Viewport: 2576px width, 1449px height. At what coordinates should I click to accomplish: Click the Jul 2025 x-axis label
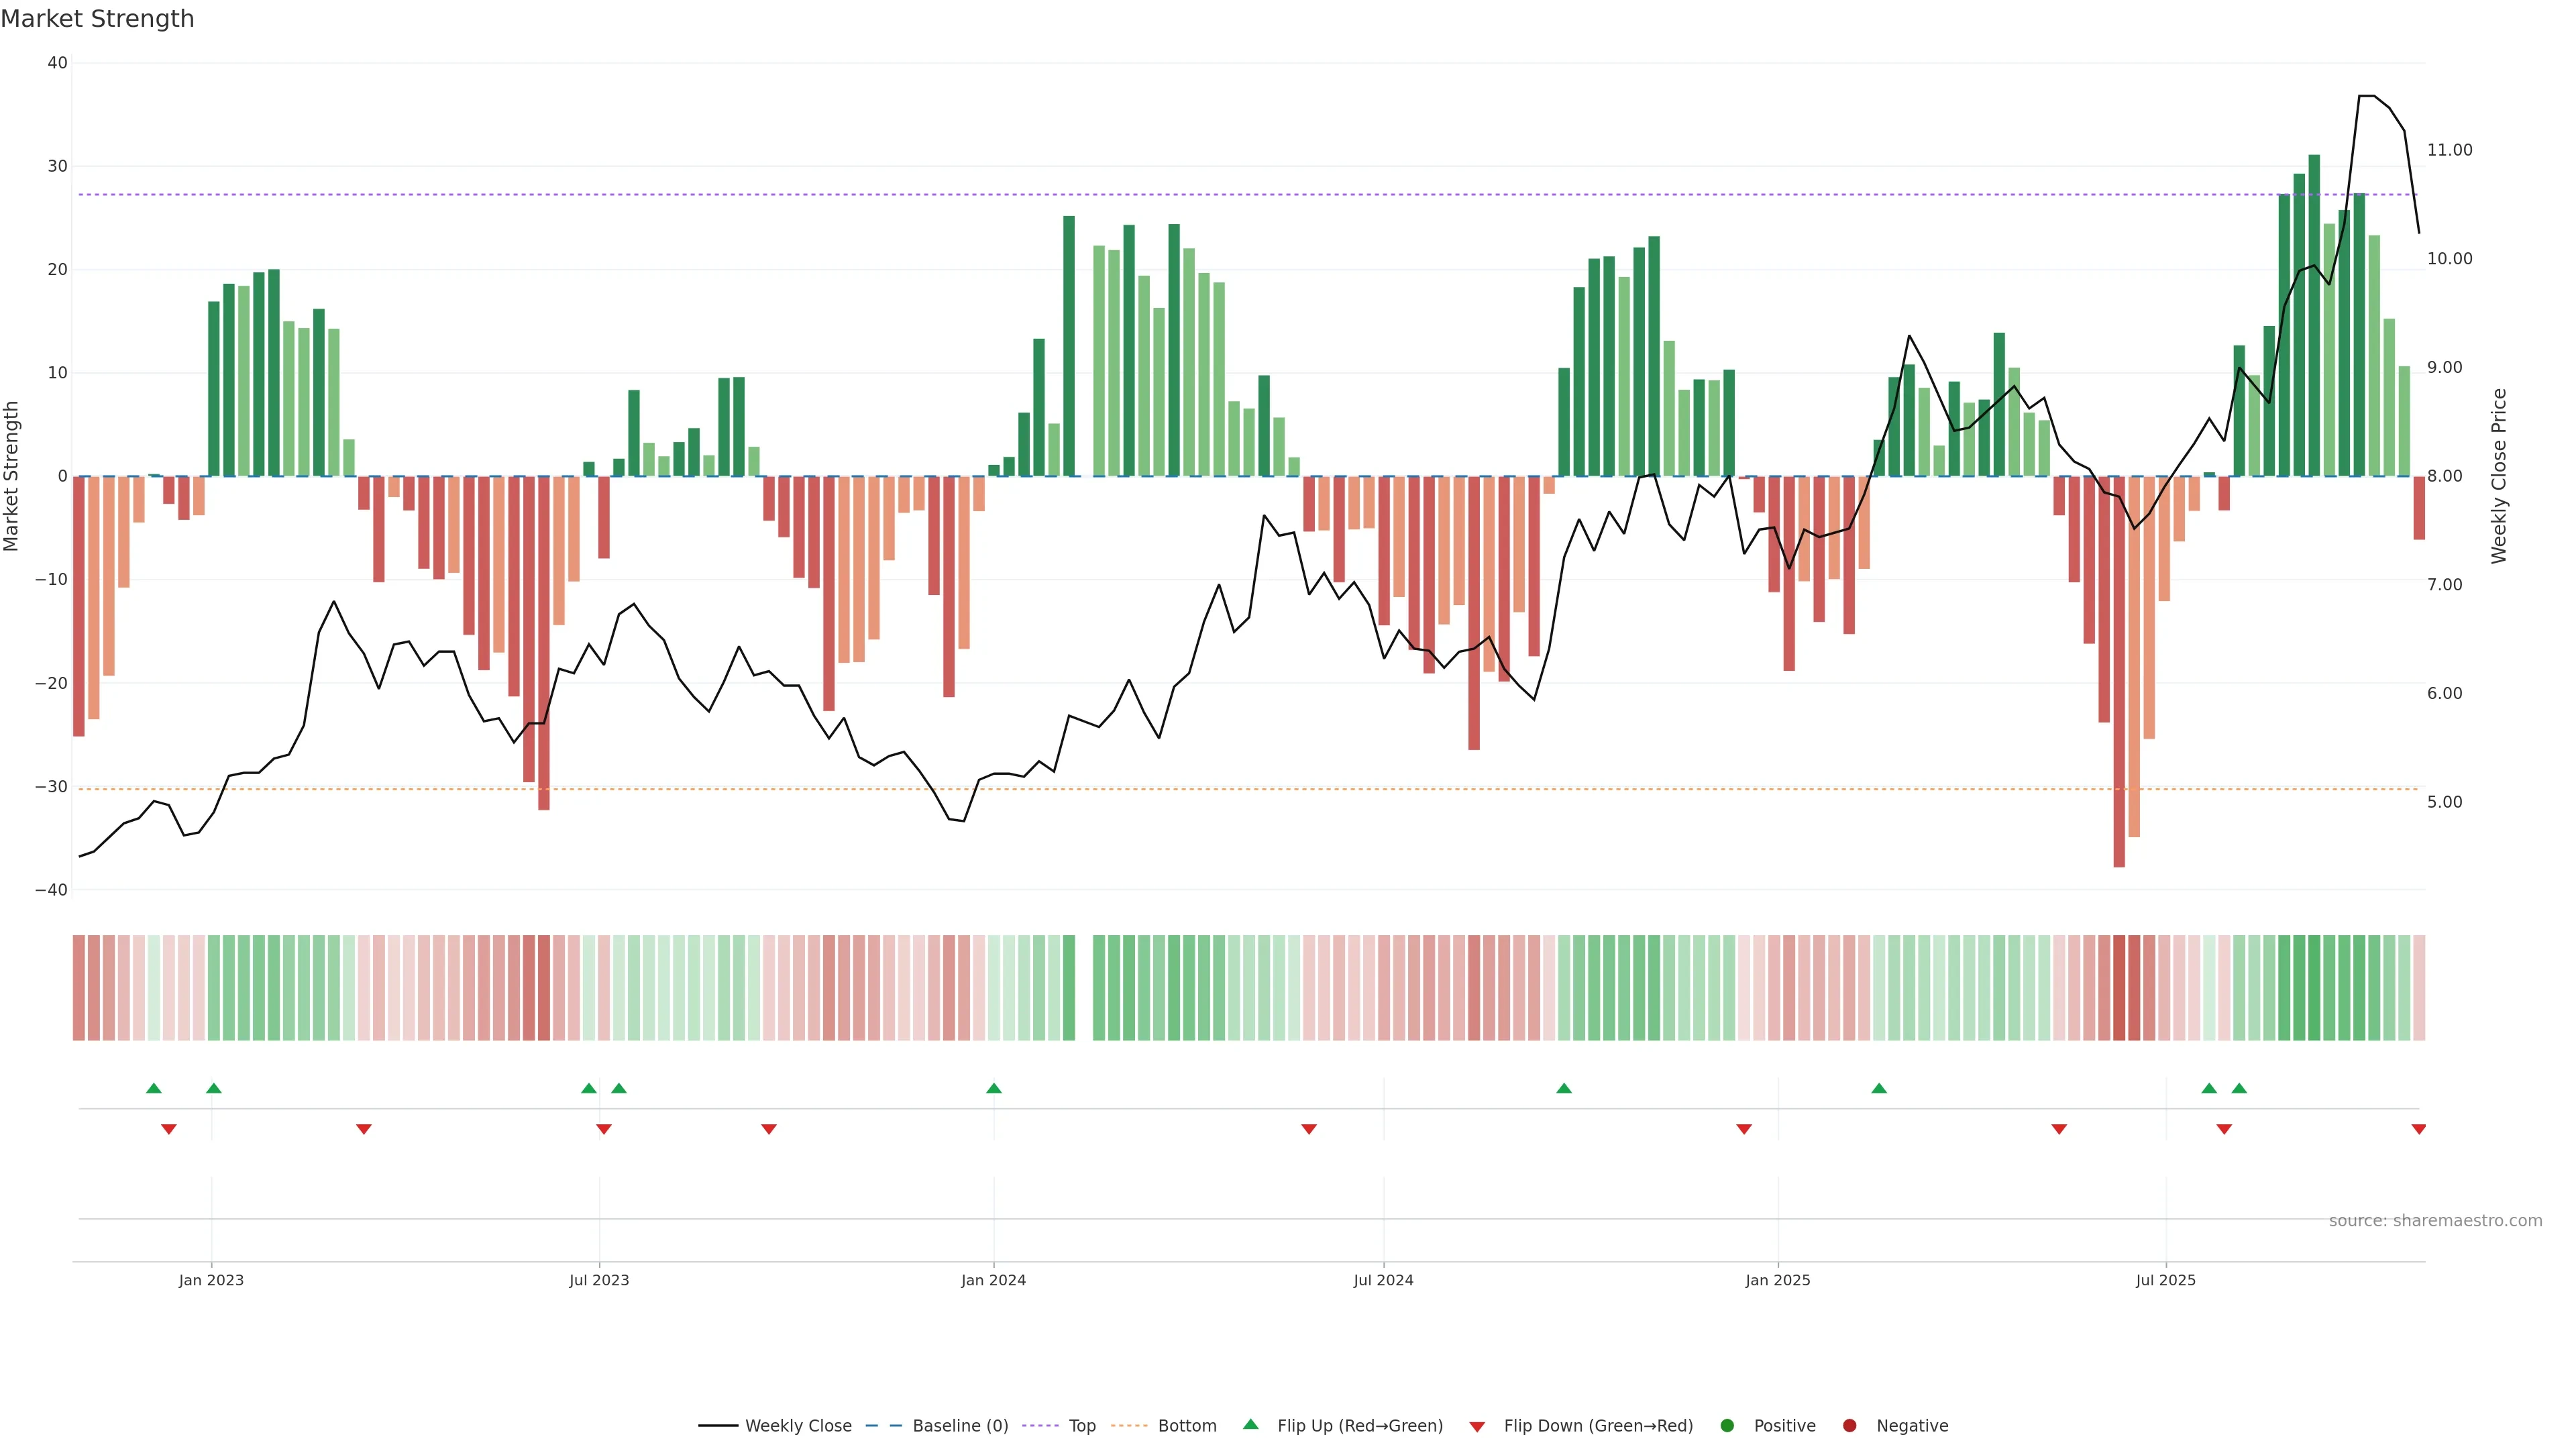point(2165,1280)
